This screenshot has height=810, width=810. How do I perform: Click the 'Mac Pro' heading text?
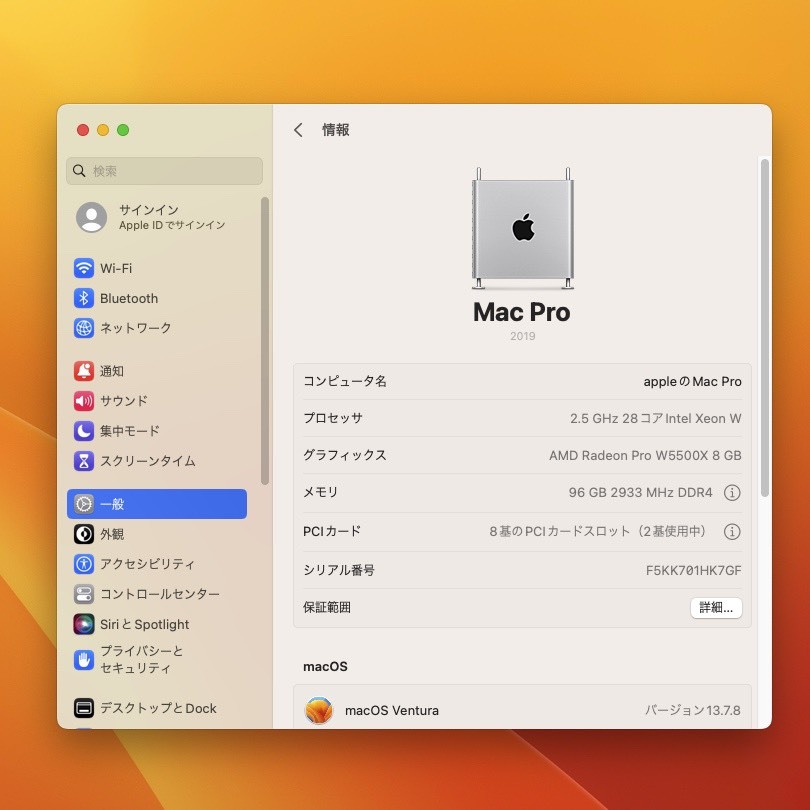coord(522,312)
